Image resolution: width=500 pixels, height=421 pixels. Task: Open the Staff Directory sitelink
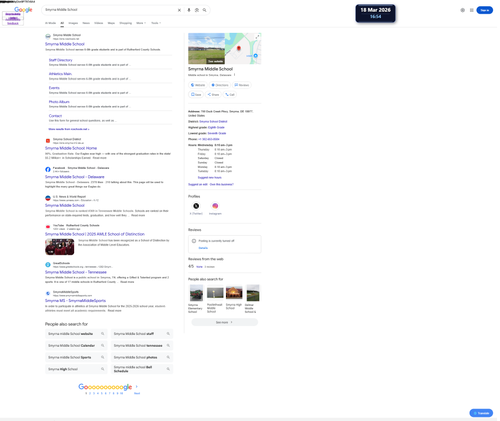coord(60,60)
